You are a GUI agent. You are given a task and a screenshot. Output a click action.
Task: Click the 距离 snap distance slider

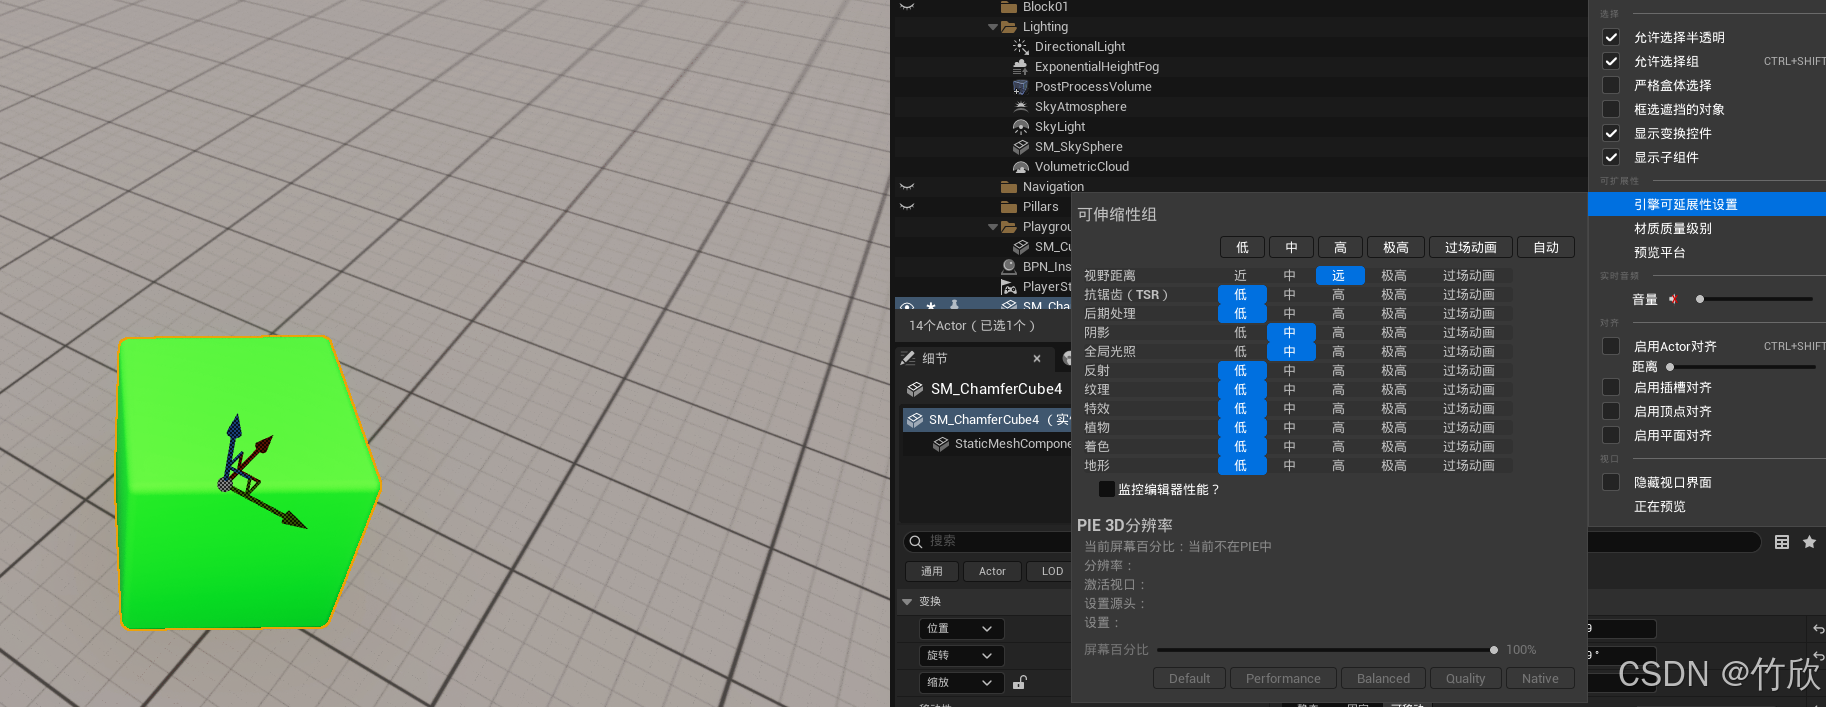pos(1740,367)
